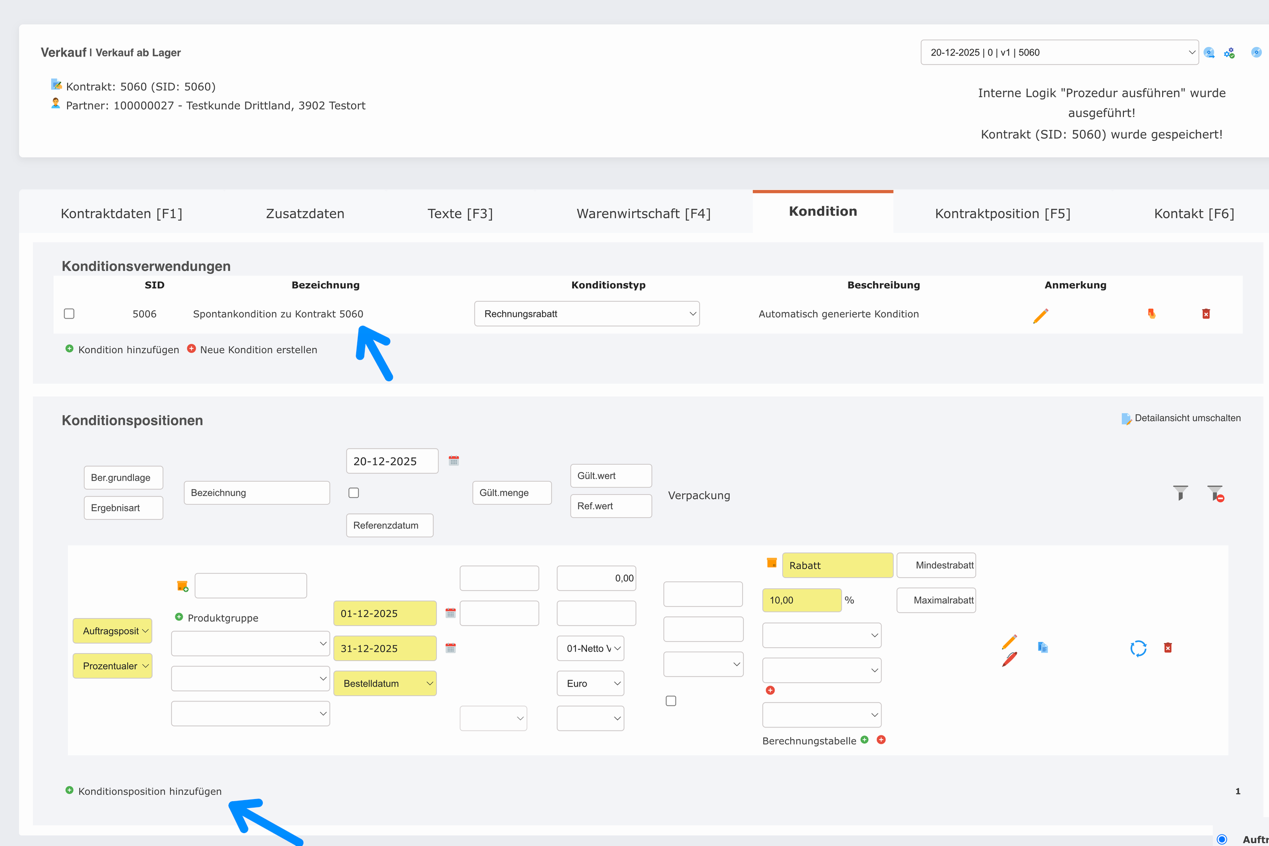Copy the condition position with the blue documents icon

click(1042, 648)
